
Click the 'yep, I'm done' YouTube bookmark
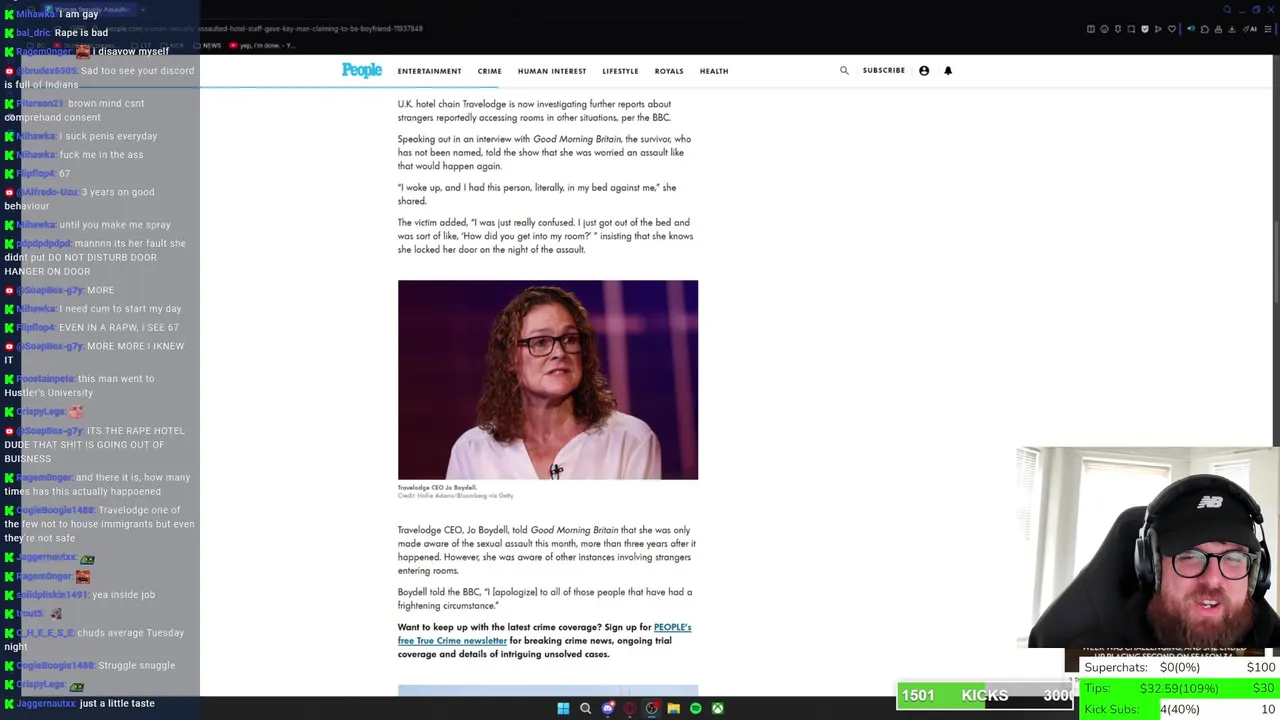[x=263, y=45]
